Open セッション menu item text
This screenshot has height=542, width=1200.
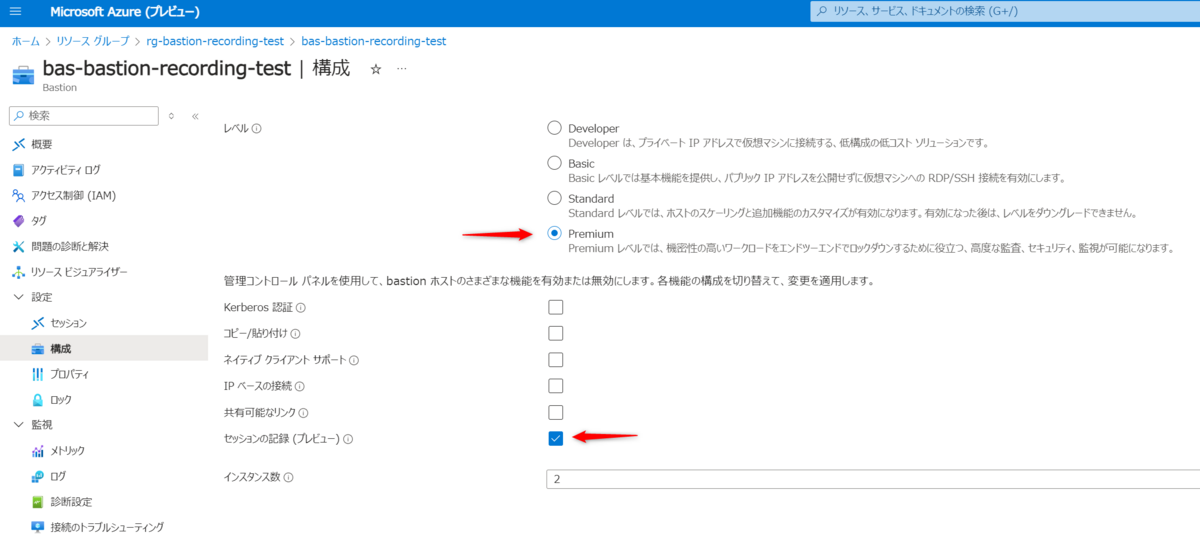(x=69, y=323)
